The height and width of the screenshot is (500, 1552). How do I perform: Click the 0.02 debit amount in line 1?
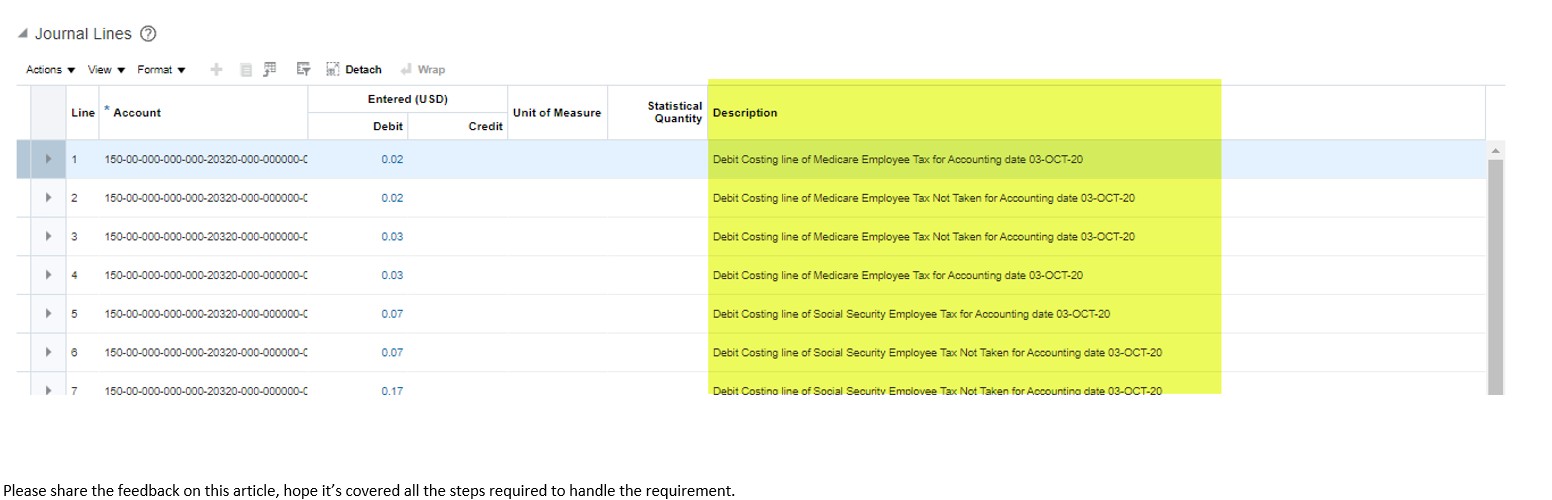click(x=392, y=159)
